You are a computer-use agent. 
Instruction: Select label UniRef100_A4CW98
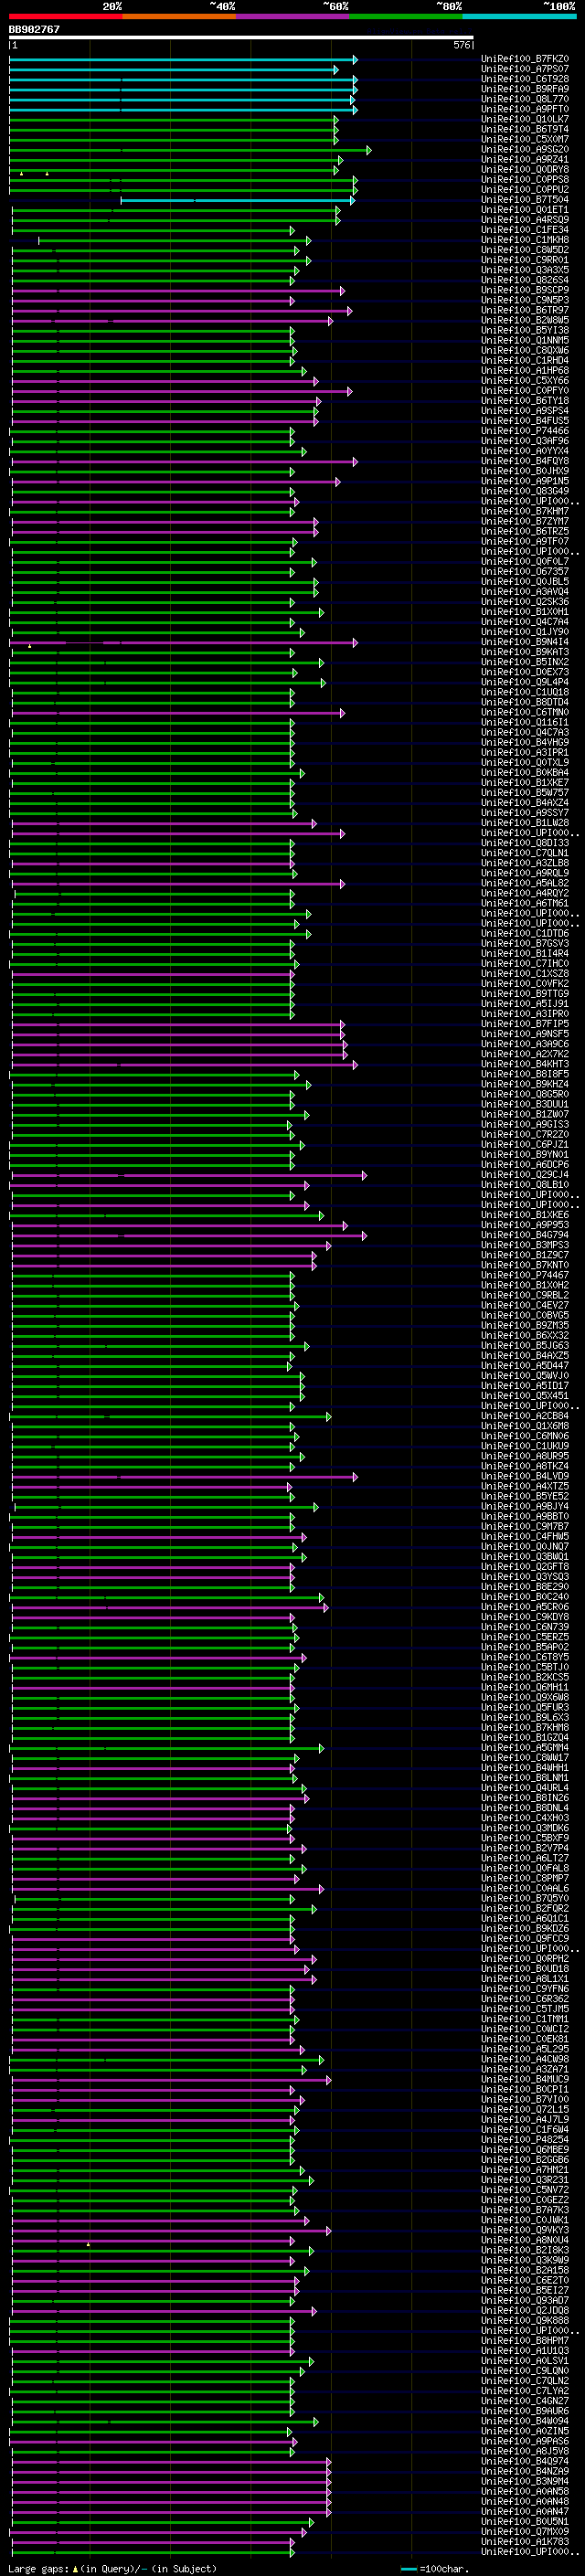[525, 2059]
